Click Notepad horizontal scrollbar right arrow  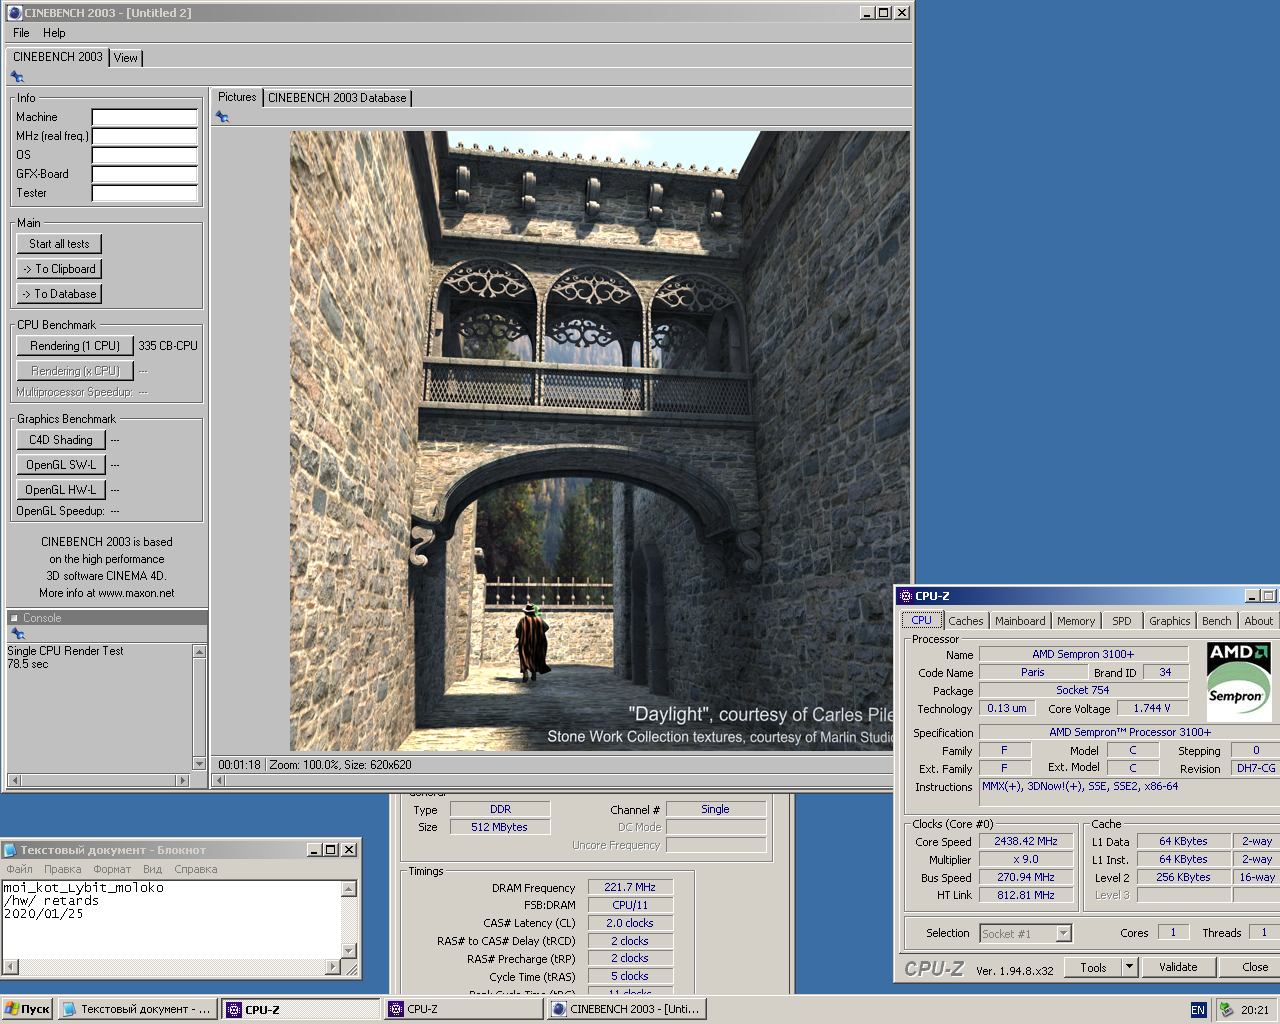[x=334, y=967]
